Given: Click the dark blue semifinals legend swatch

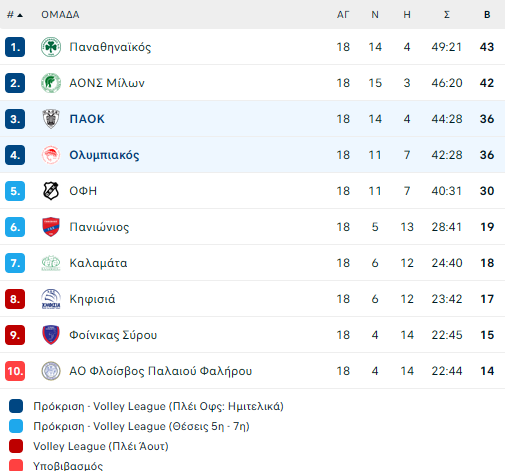Looking at the screenshot, I should [x=16, y=406].
